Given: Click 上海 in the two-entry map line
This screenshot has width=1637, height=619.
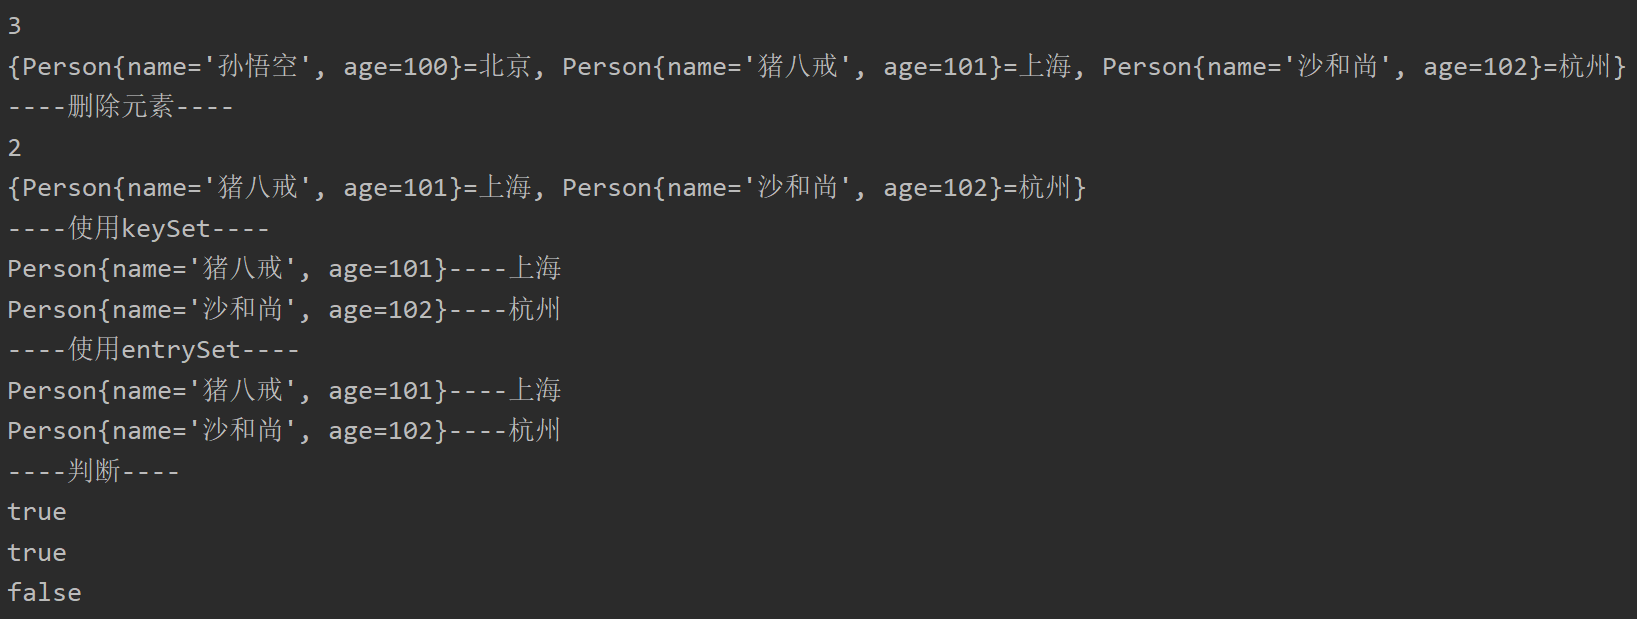Looking at the screenshot, I should click(505, 188).
